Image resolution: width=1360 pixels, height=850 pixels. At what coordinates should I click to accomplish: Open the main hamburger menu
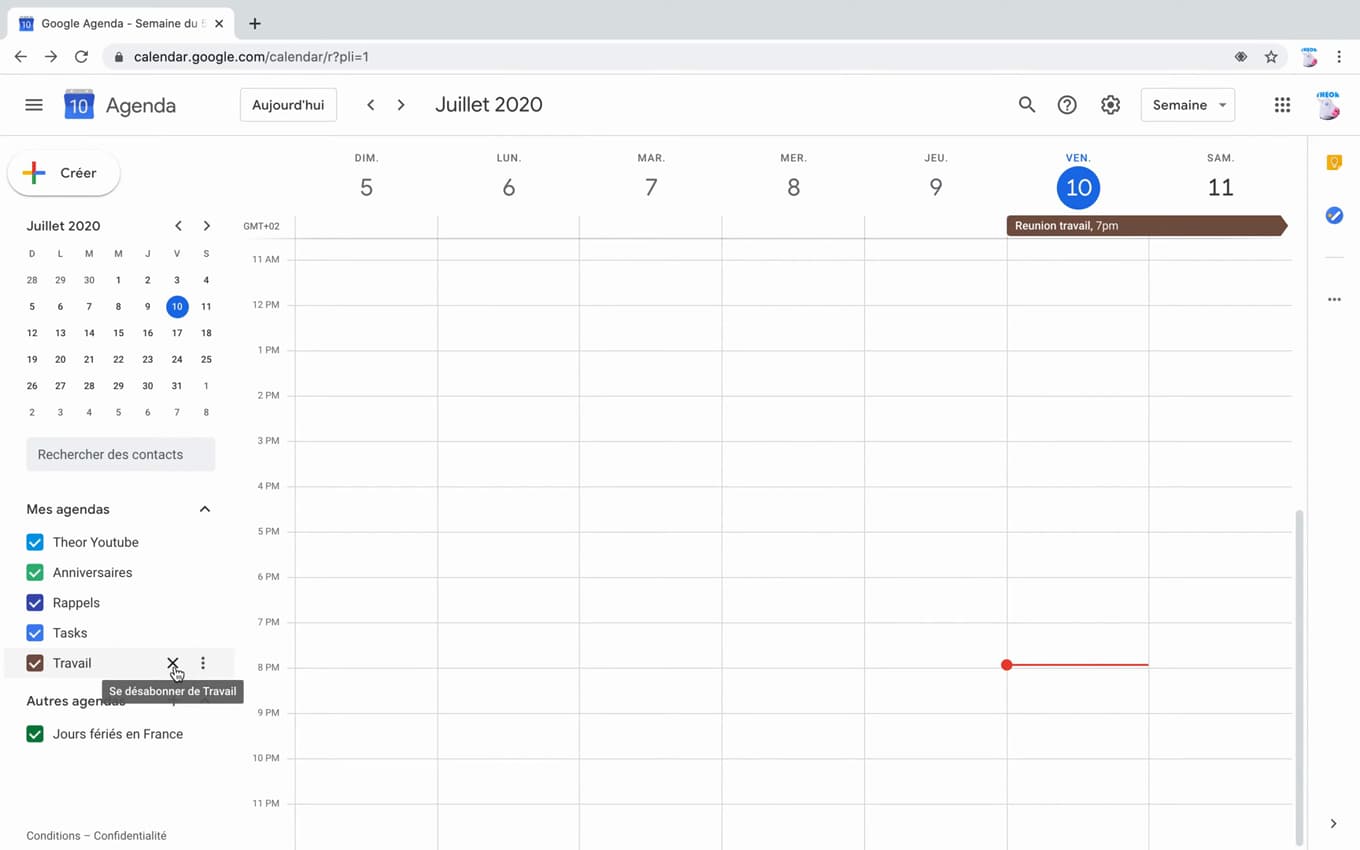(x=34, y=105)
